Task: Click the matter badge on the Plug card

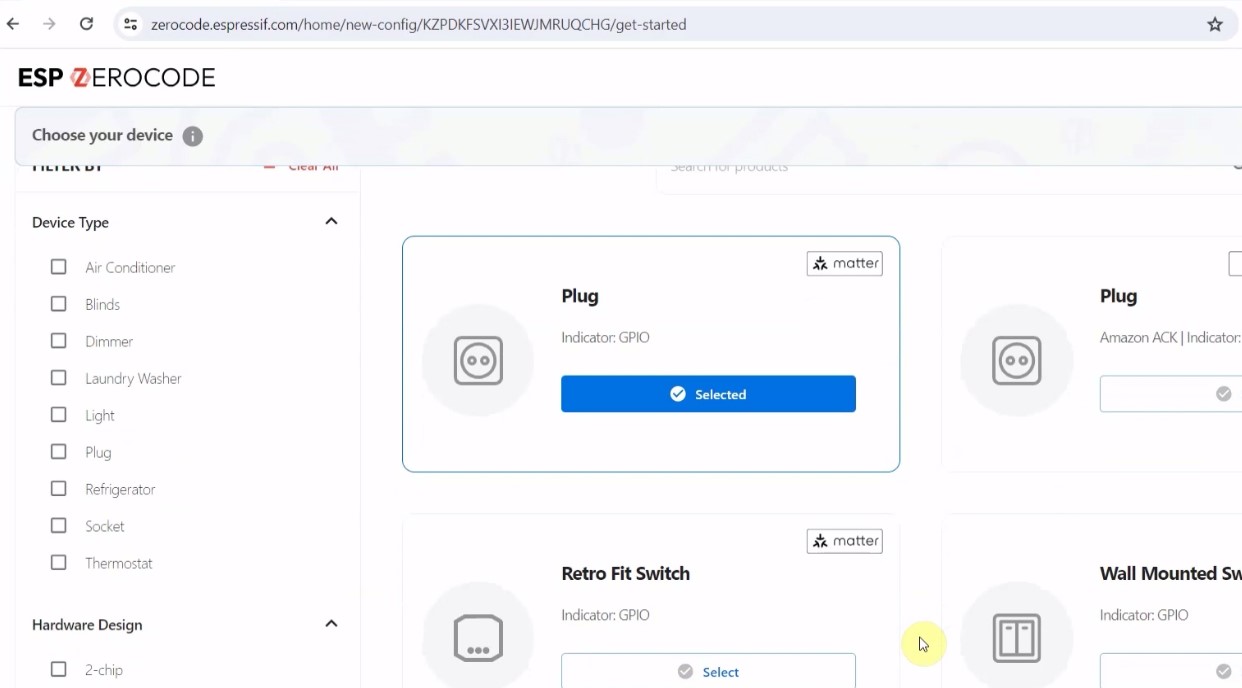Action: [844, 263]
